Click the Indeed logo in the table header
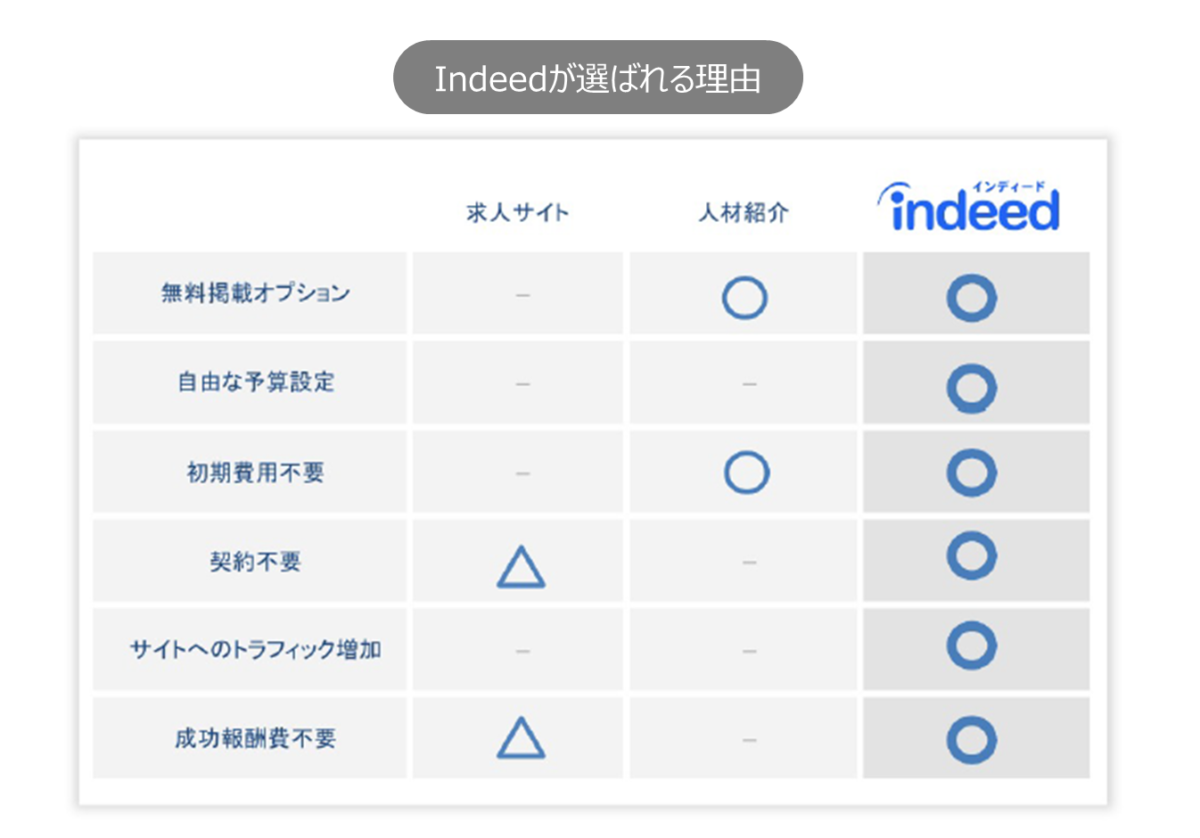Image resolution: width=1200 pixels, height=838 pixels. click(968, 206)
